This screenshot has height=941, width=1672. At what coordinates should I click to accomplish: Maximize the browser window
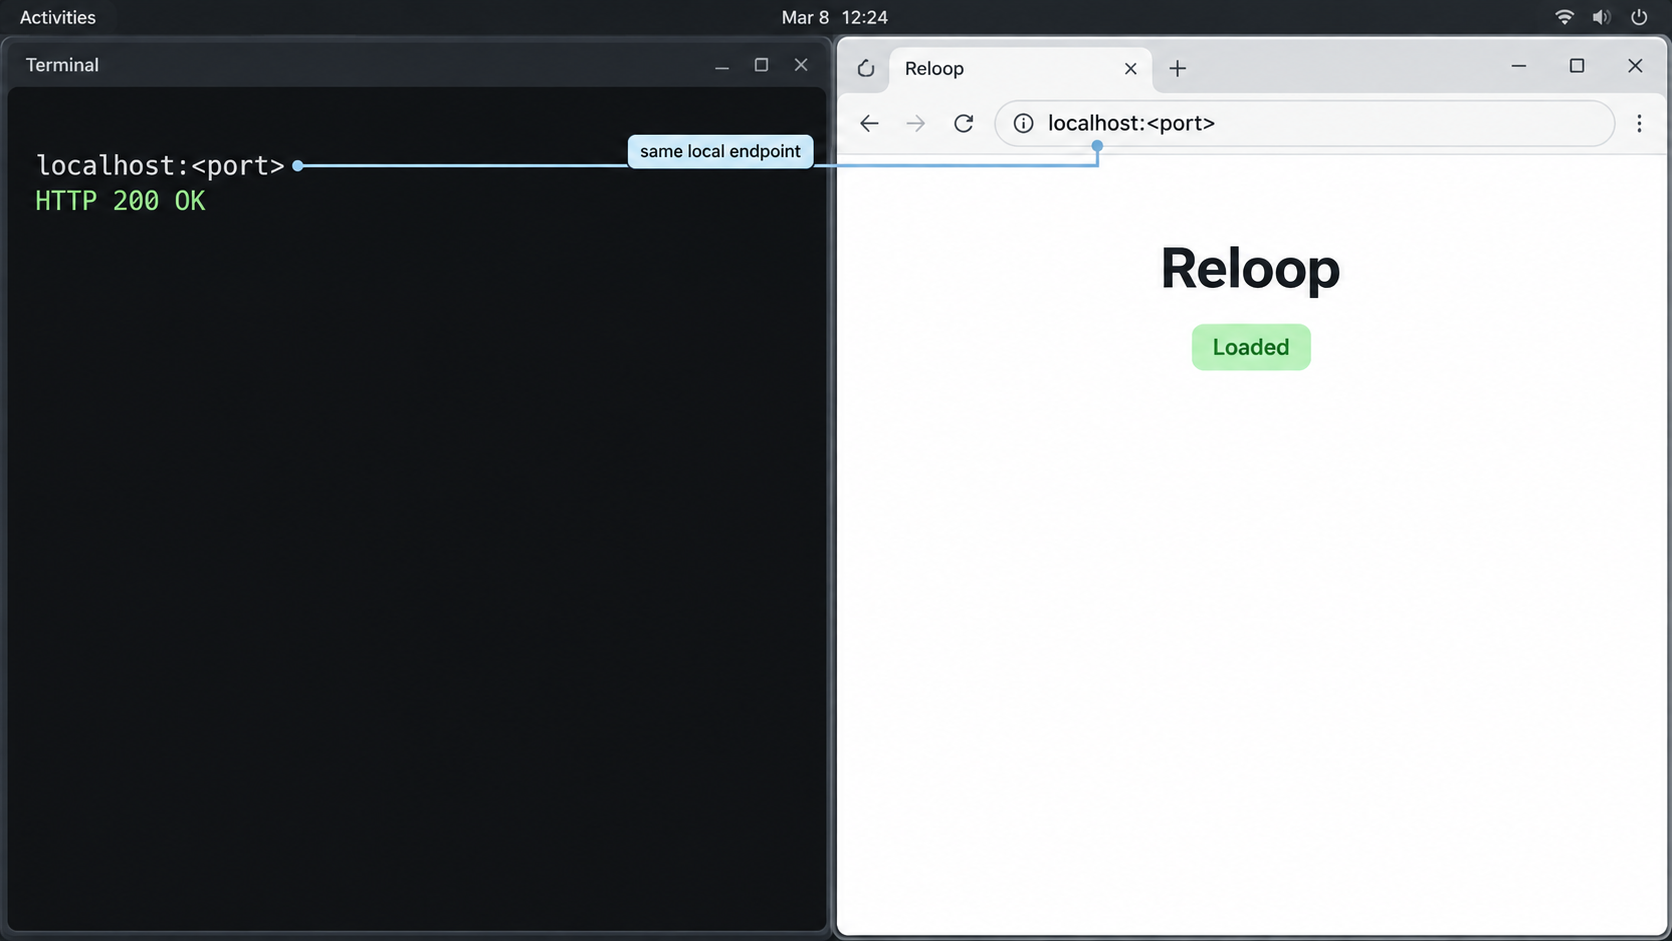[x=1577, y=66]
